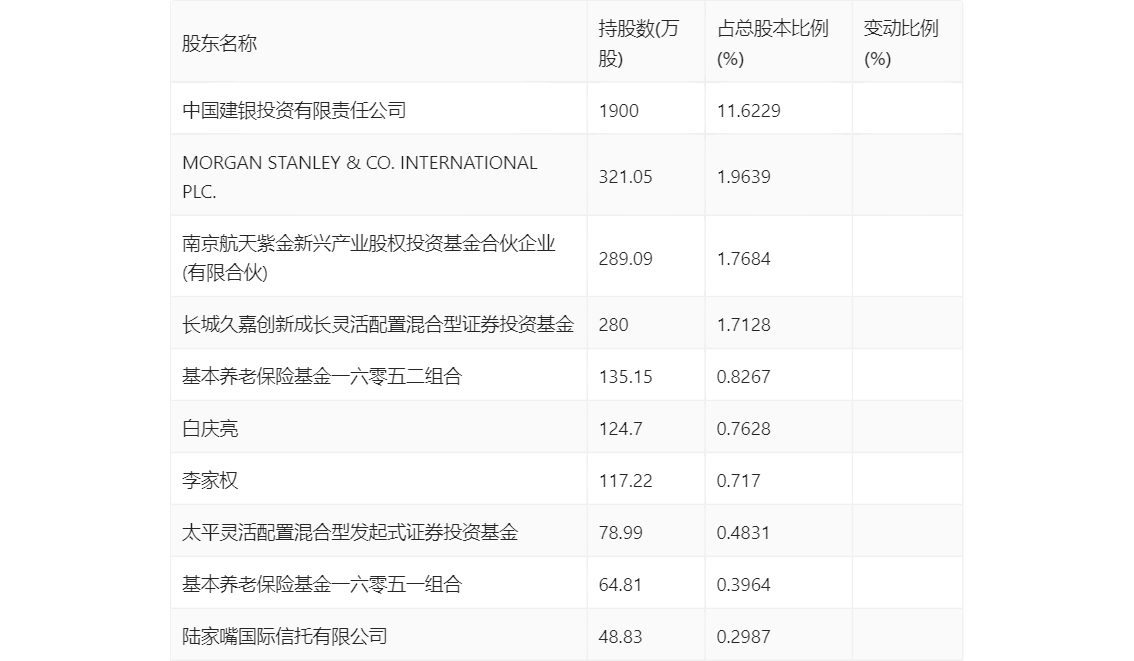
Task: Select 中国建银投资有限责任公司 shareholder name
Action: pyautogui.click(x=294, y=111)
